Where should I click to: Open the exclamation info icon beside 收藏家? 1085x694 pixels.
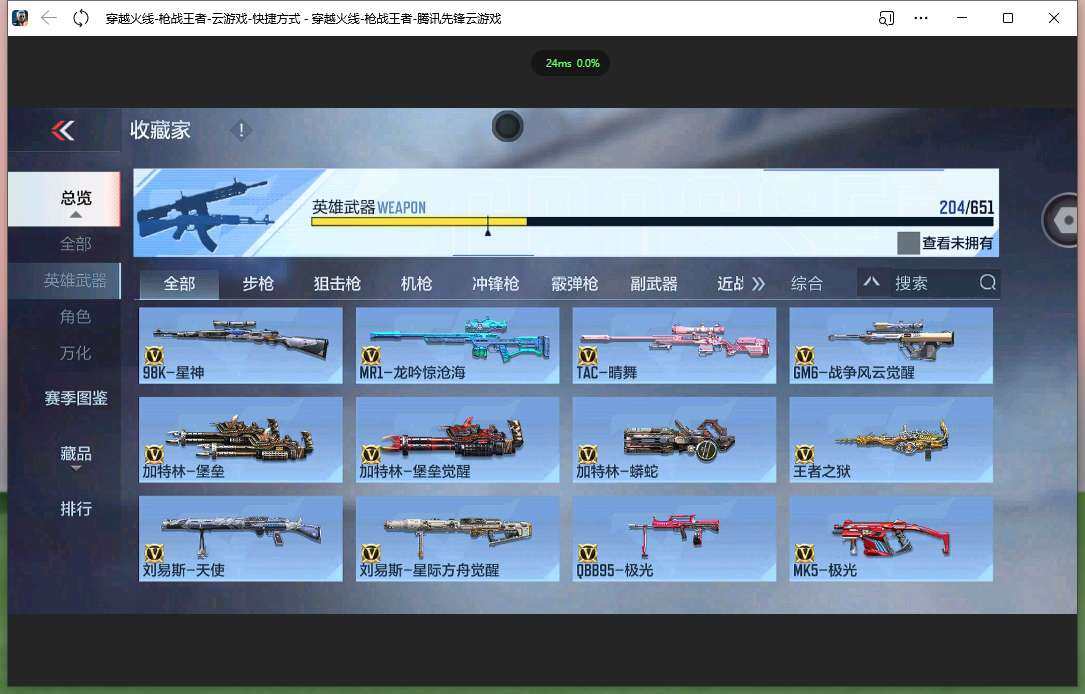[241, 130]
